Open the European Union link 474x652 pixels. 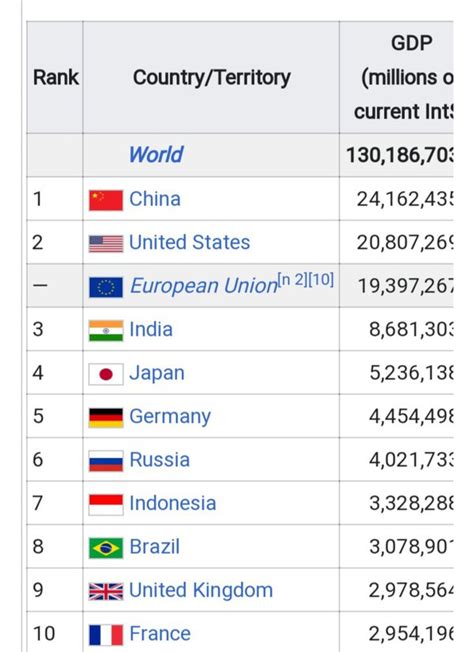pos(203,286)
